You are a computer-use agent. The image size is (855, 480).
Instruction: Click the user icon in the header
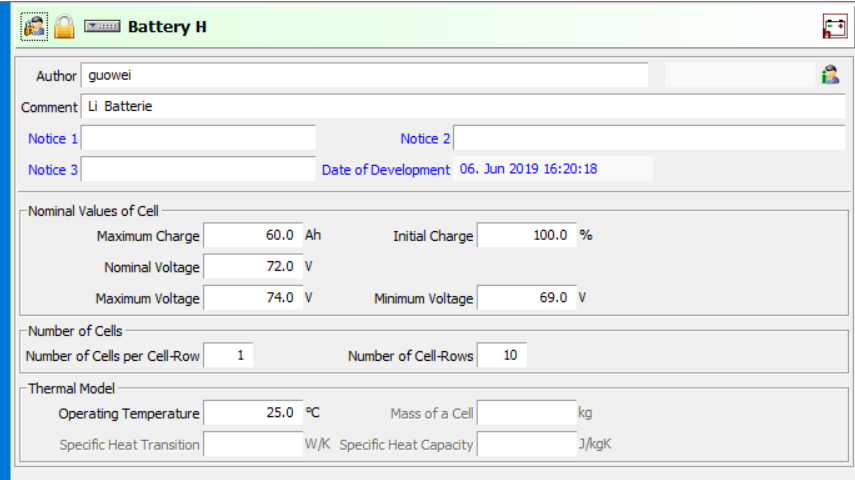(35, 26)
